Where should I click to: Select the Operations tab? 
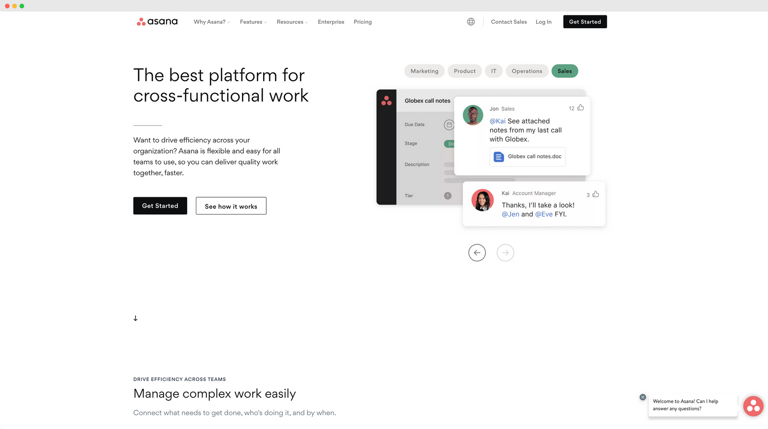coord(527,71)
